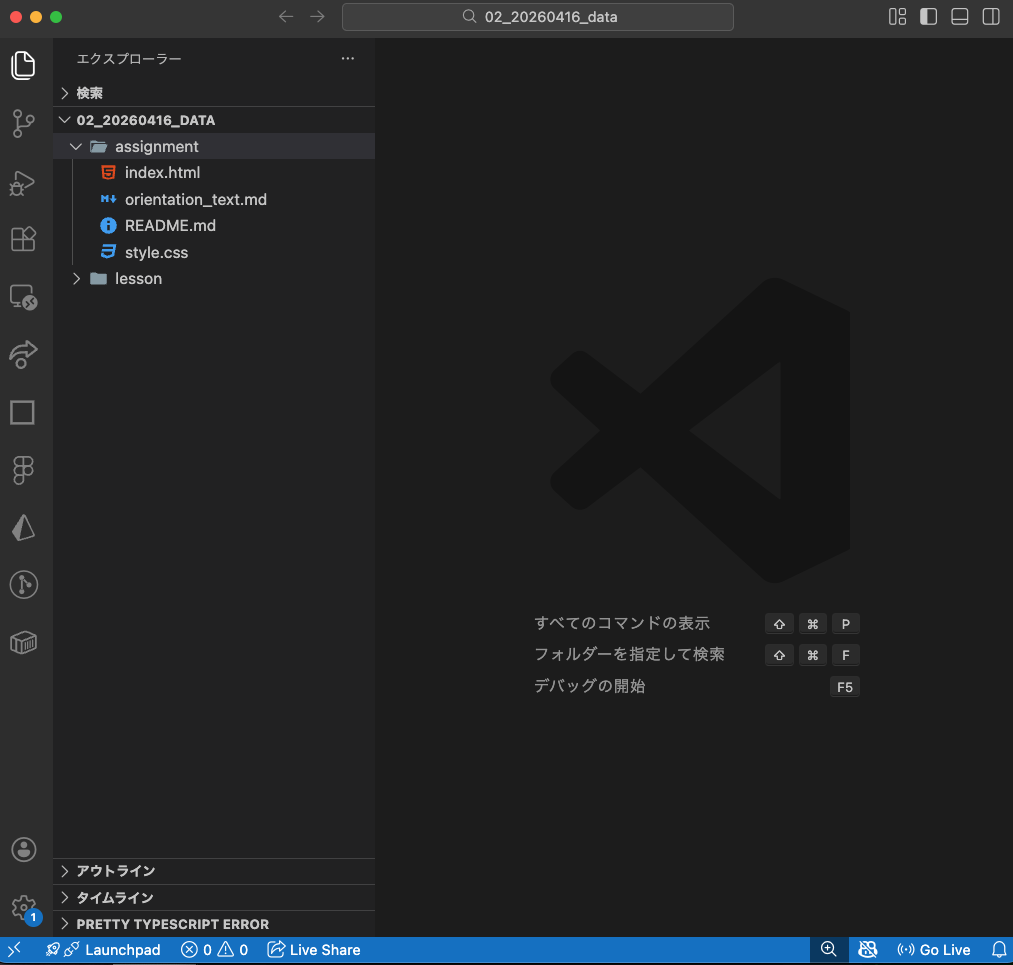This screenshot has width=1013, height=965.
Task: Go back using the left arrow
Action: click(x=286, y=17)
